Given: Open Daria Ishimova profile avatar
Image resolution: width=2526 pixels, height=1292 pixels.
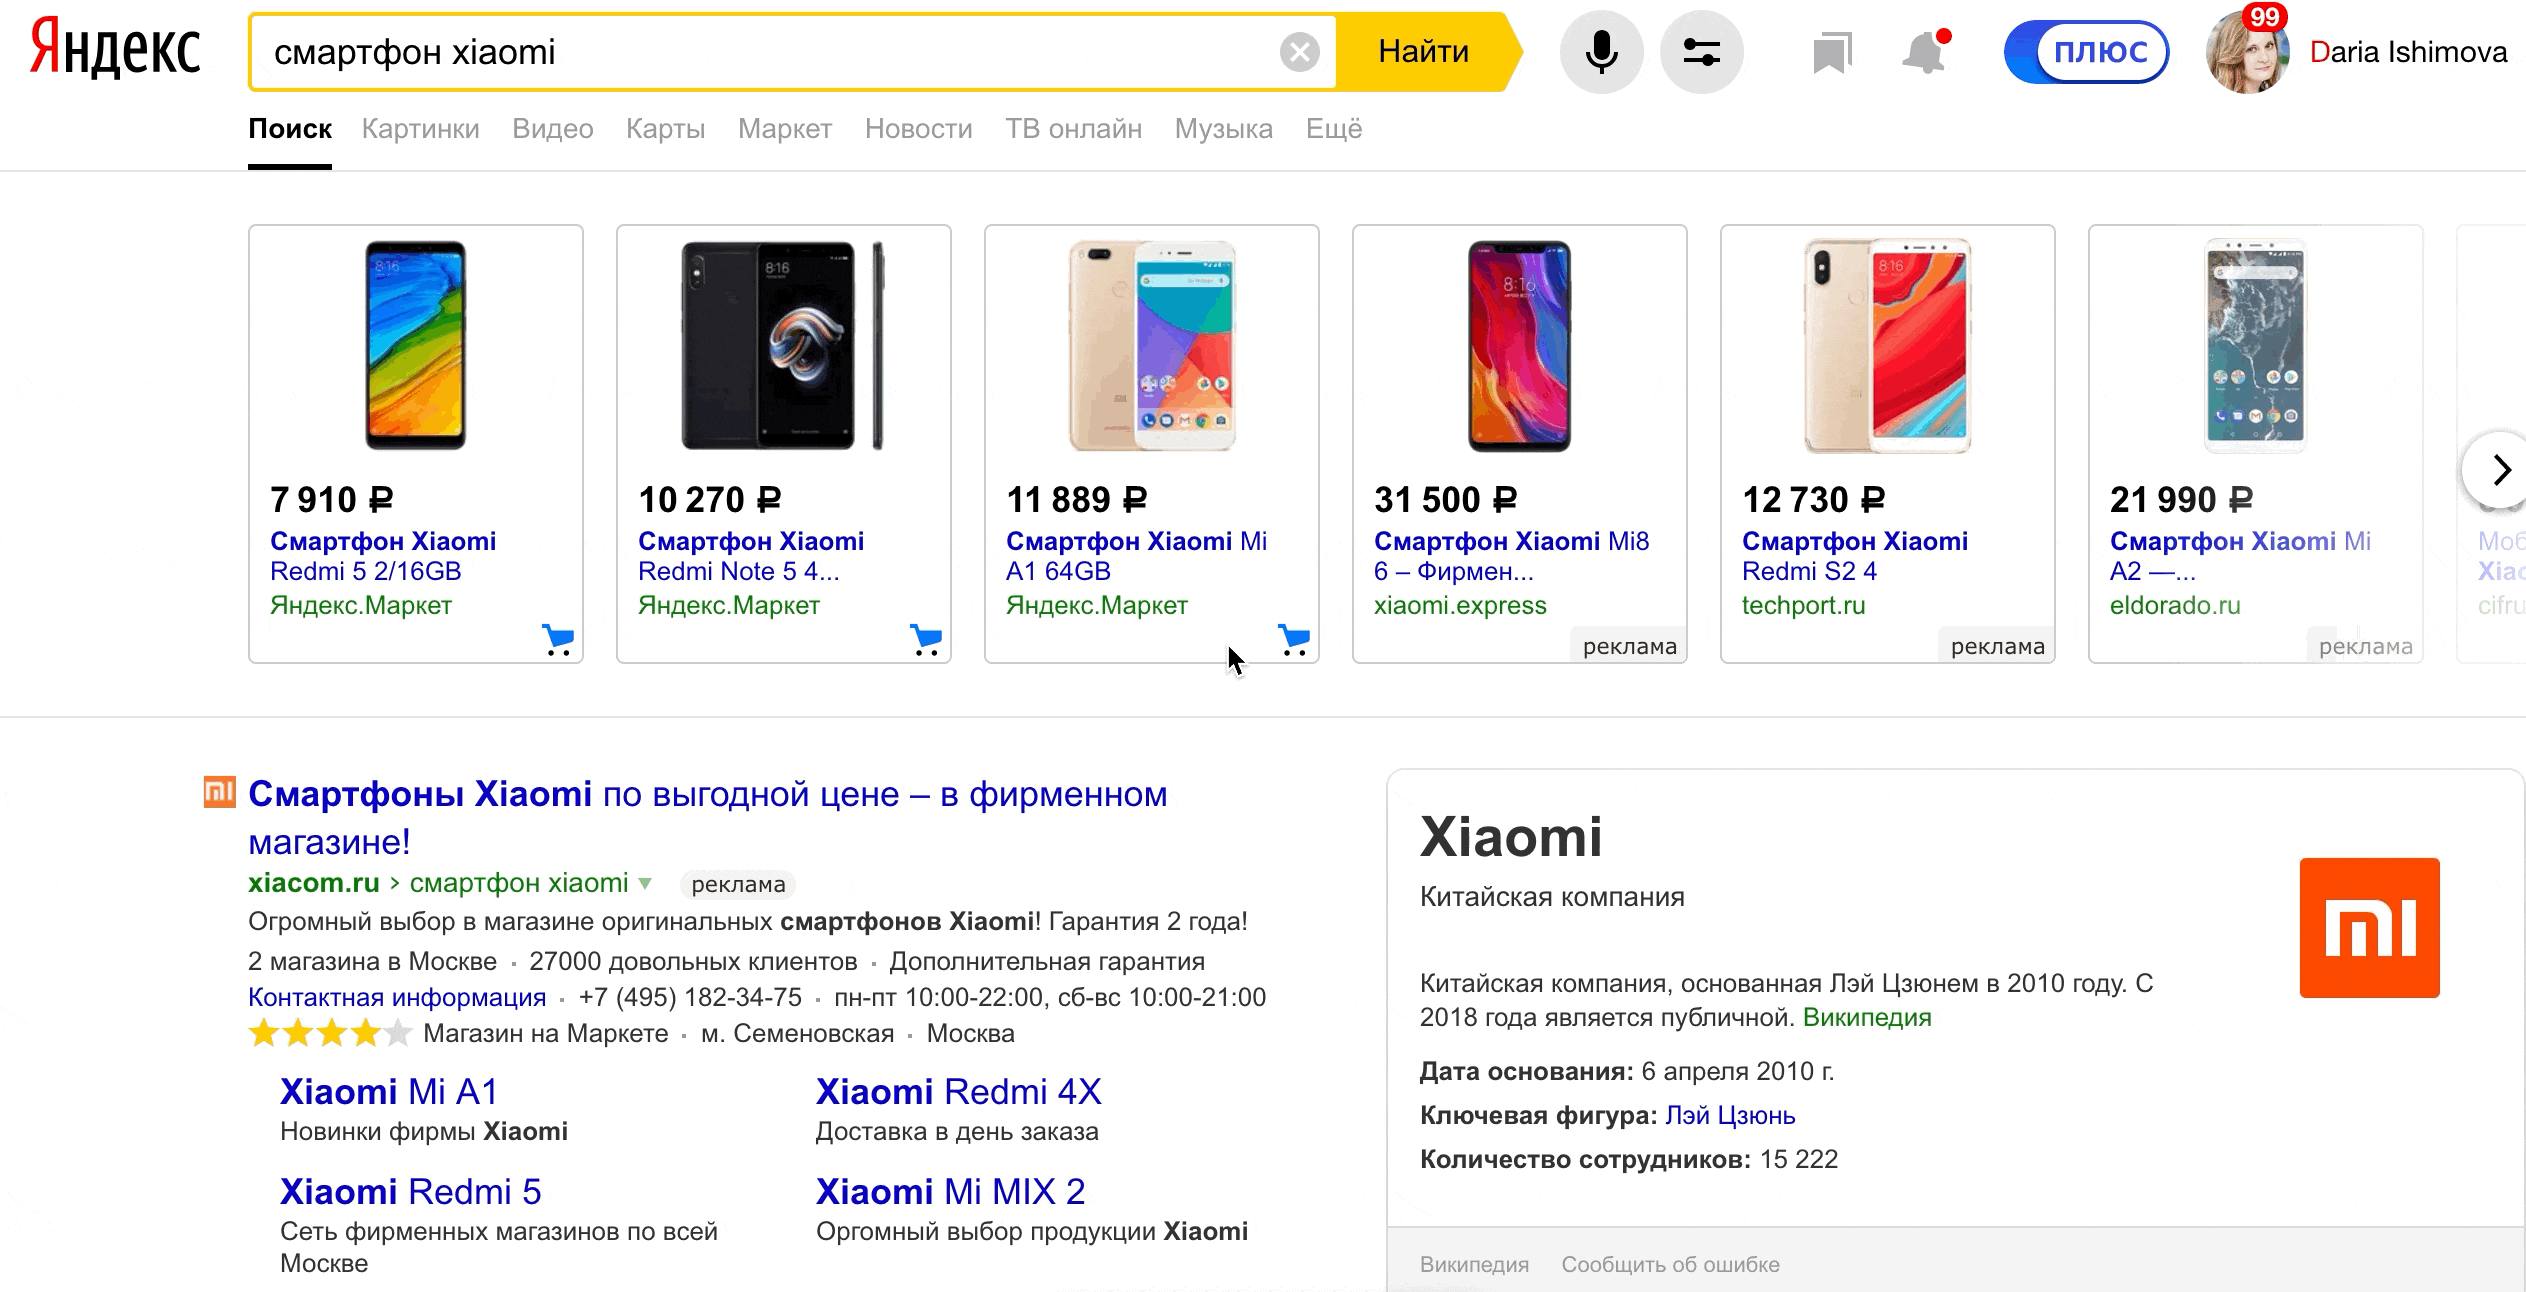Looking at the screenshot, I should [2246, 54].
